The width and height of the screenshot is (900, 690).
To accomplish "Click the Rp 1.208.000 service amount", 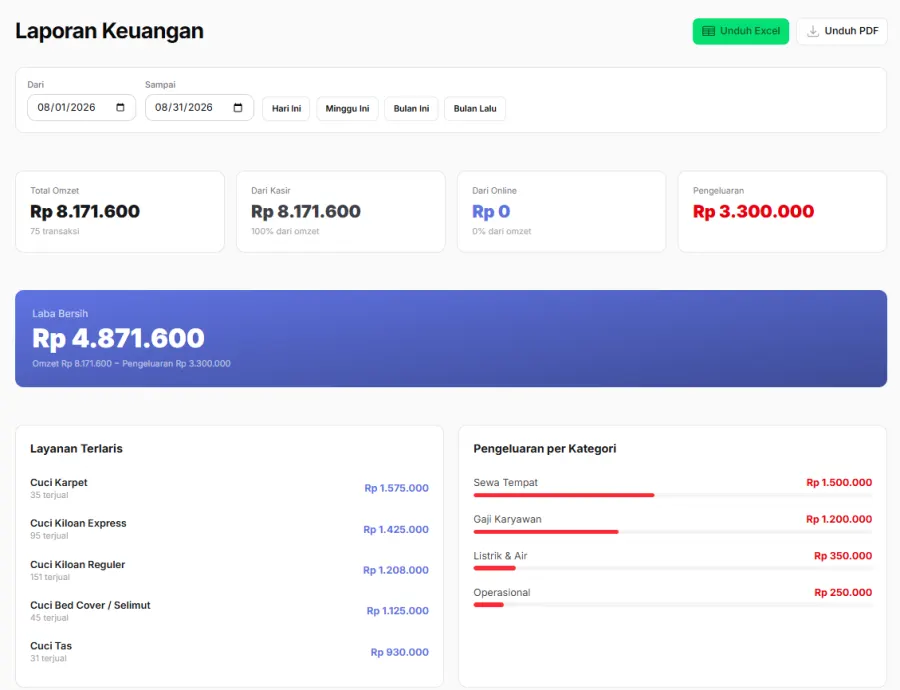I will (396, 570).
